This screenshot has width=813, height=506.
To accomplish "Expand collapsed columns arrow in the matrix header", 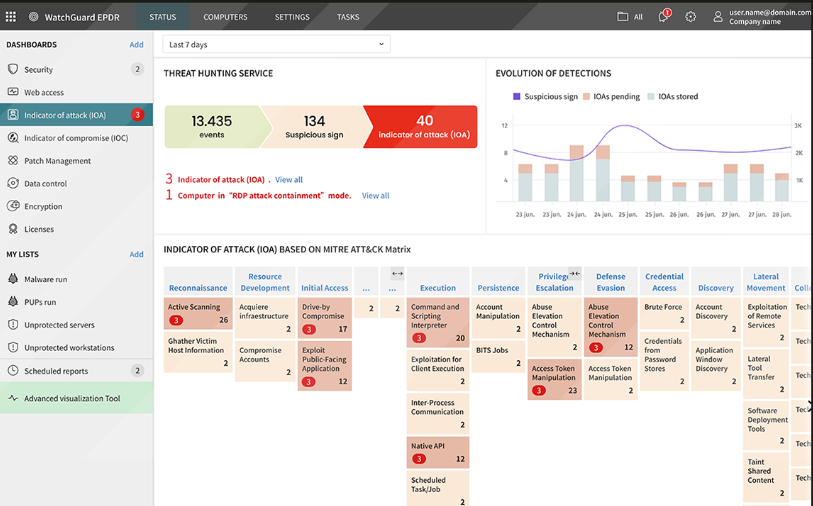I will 397,273.
